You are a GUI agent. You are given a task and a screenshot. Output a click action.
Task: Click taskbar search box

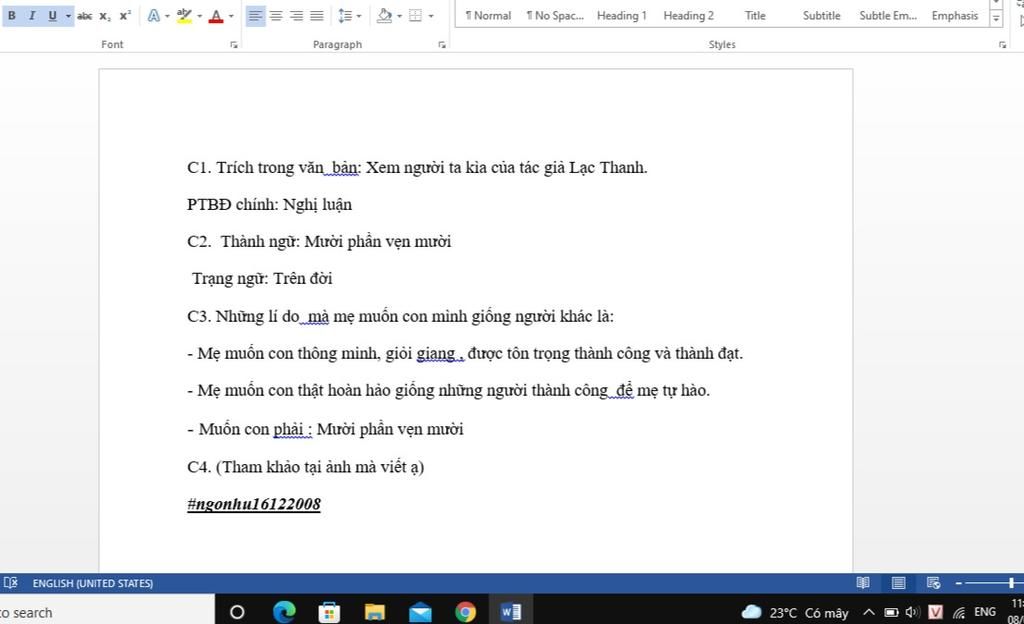tap(106, 612)
